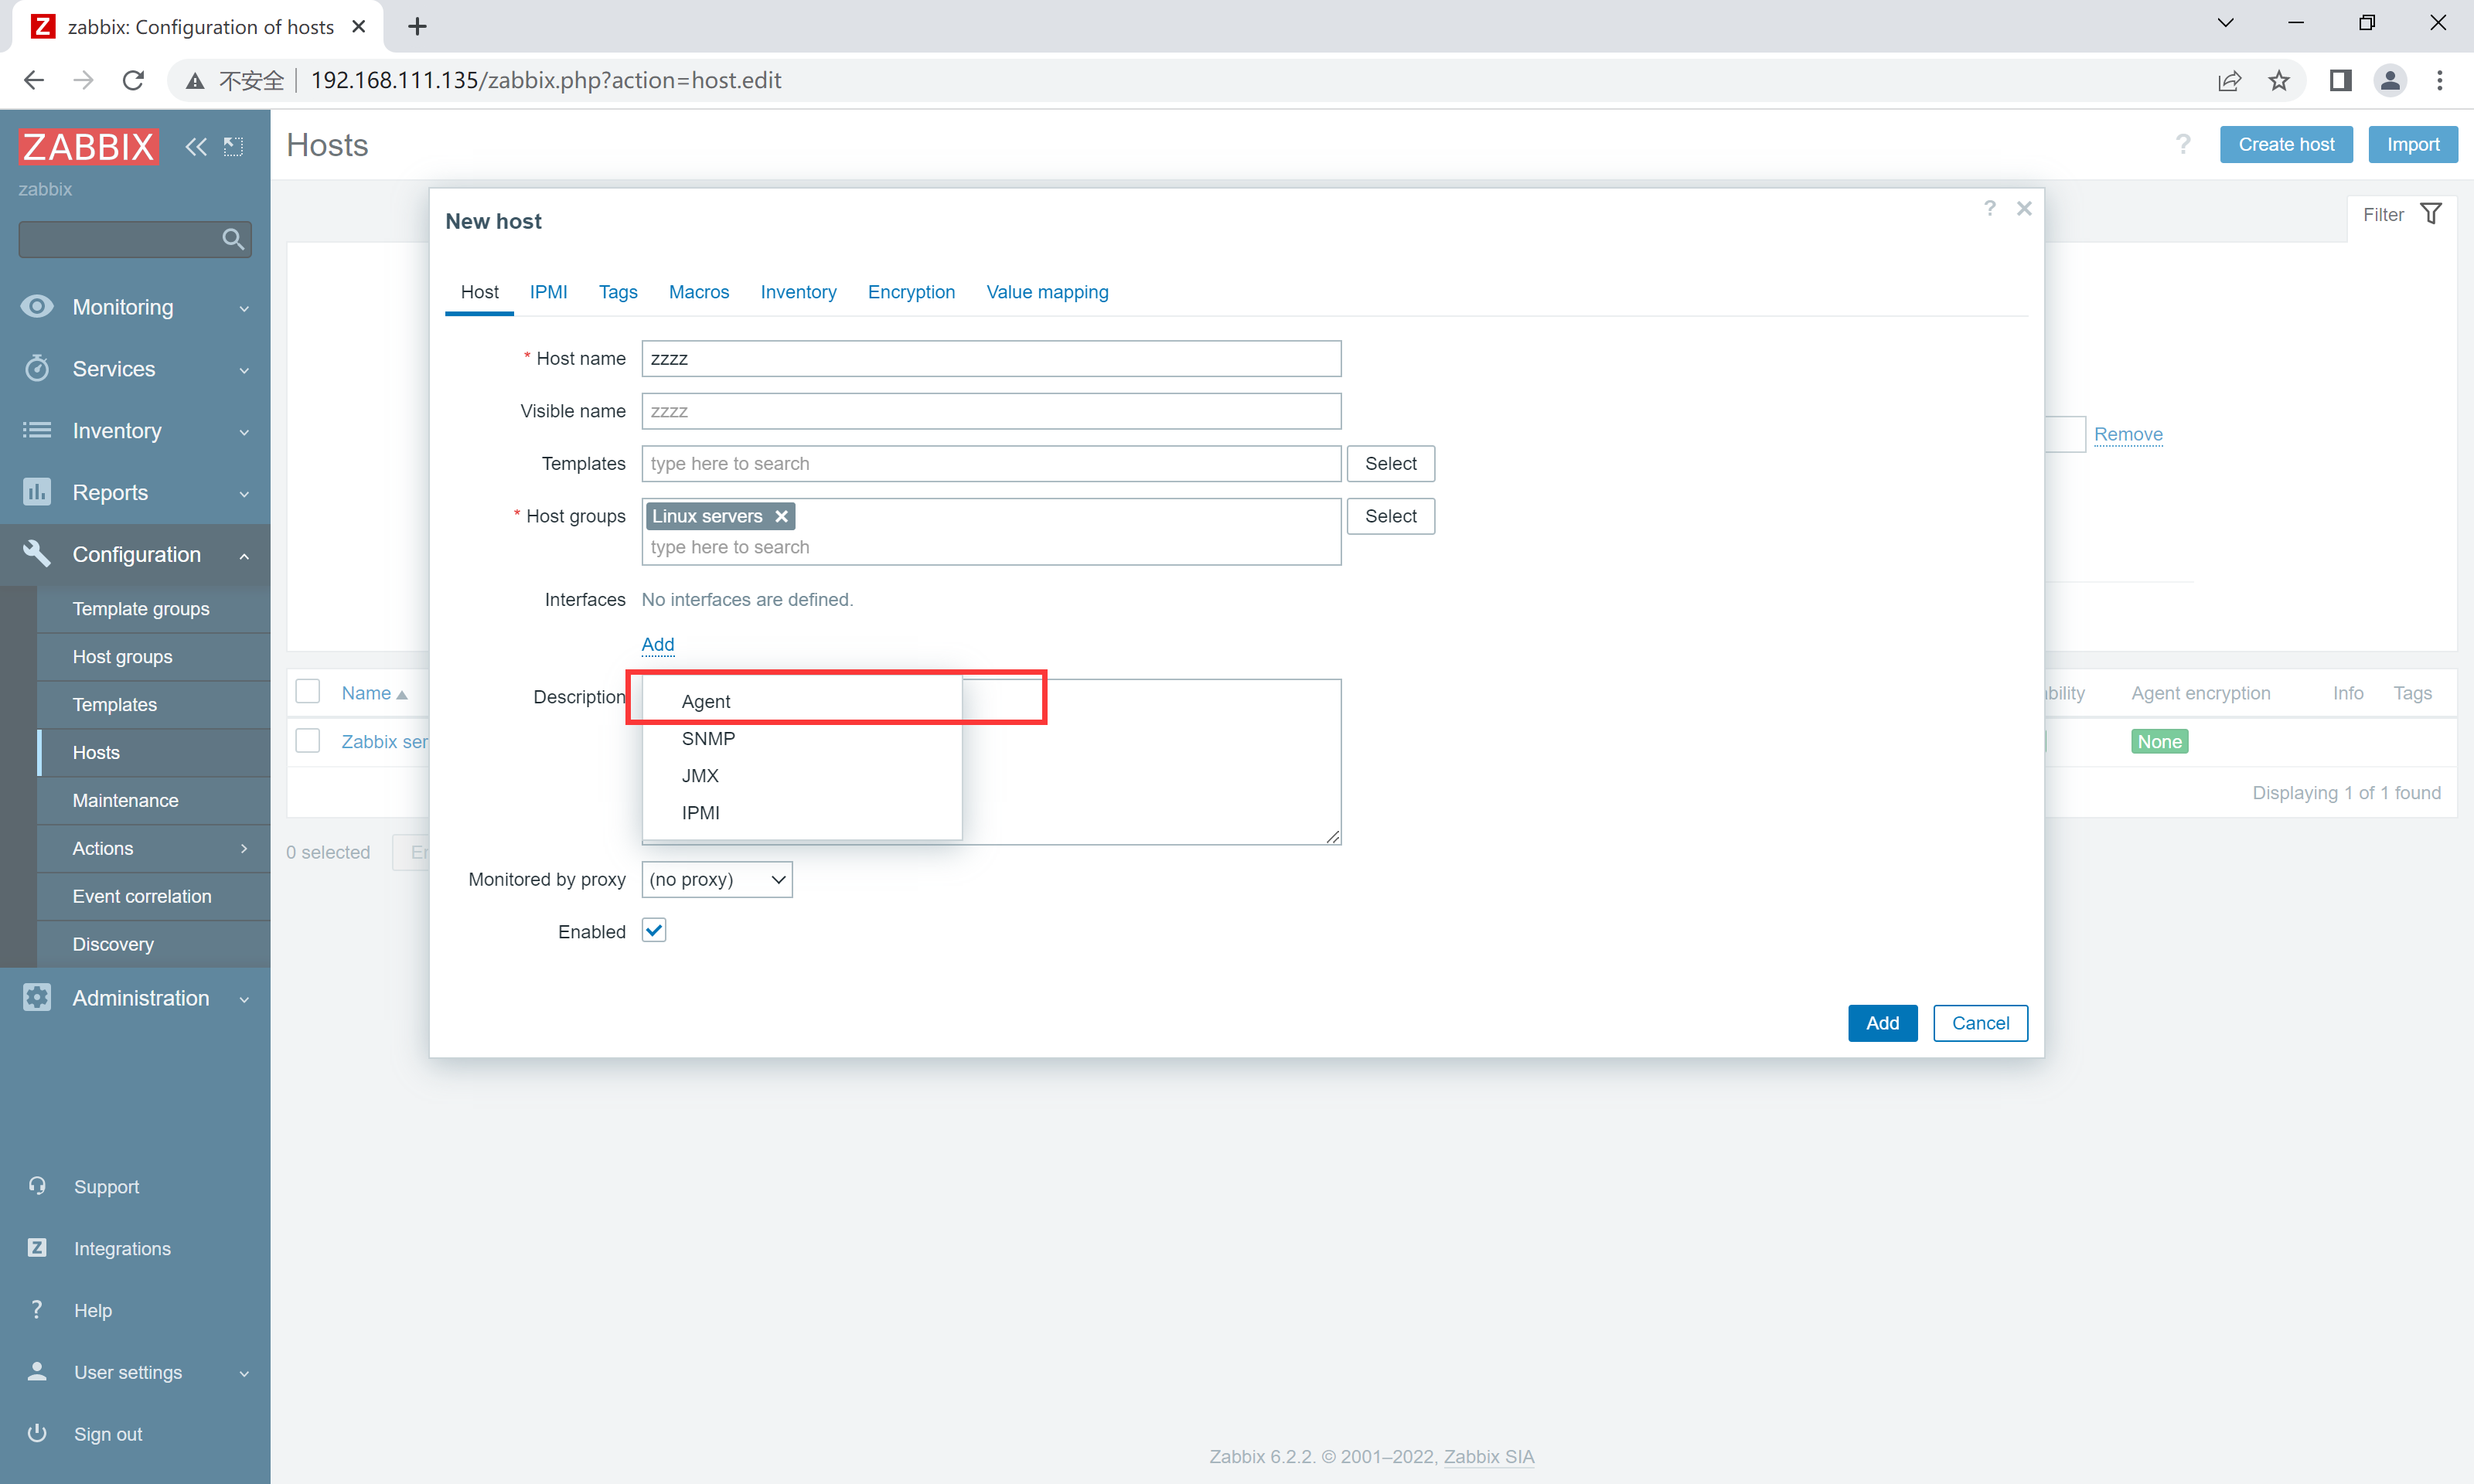Screen dimensions: 2474x1484
Task: Click the Configuration wrench icon
Action: point(37,554)
